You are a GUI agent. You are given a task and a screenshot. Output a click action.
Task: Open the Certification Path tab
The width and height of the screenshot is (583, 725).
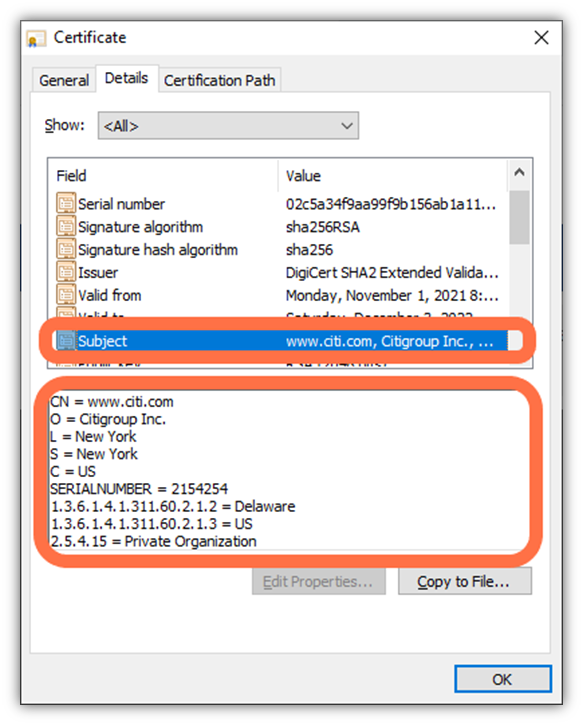coord(219,80)
